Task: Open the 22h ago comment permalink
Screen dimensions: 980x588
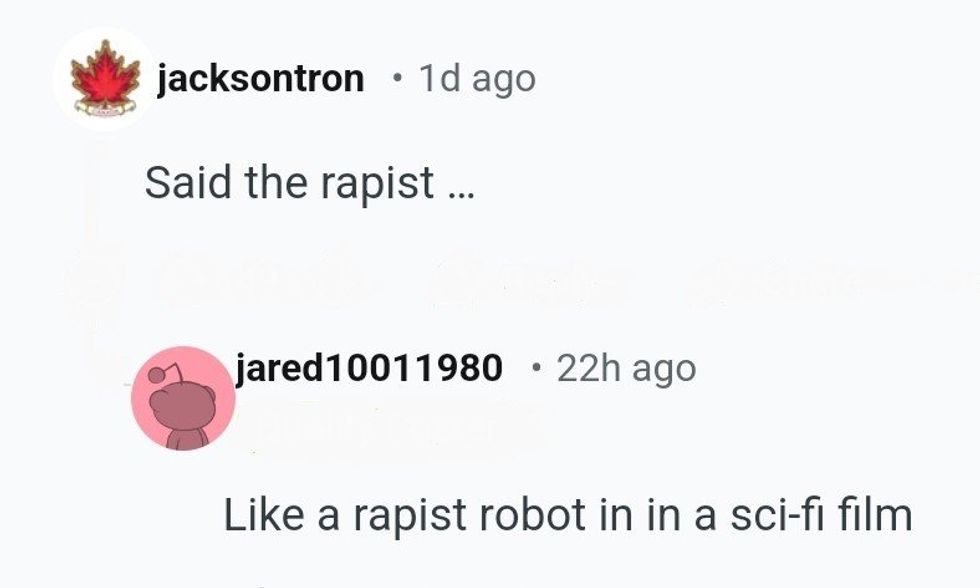Action: [x=626, y=368]
